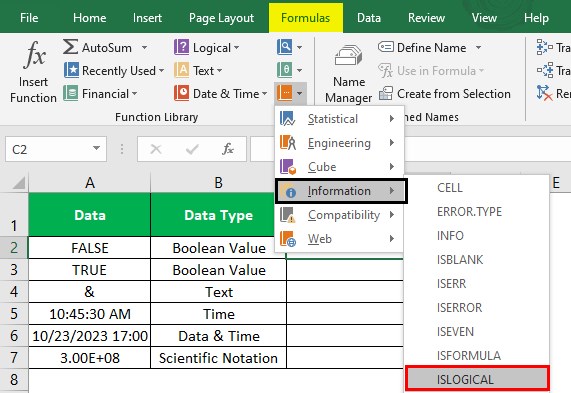The image size is (571, 393).
Task: Choose ISLOGICAL function
Action: [477, 379]
